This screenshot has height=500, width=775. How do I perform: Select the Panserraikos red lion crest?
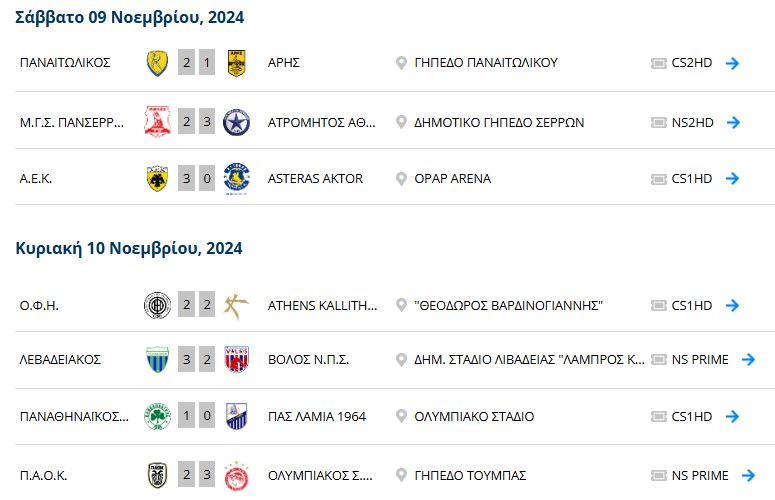(157, 122)
